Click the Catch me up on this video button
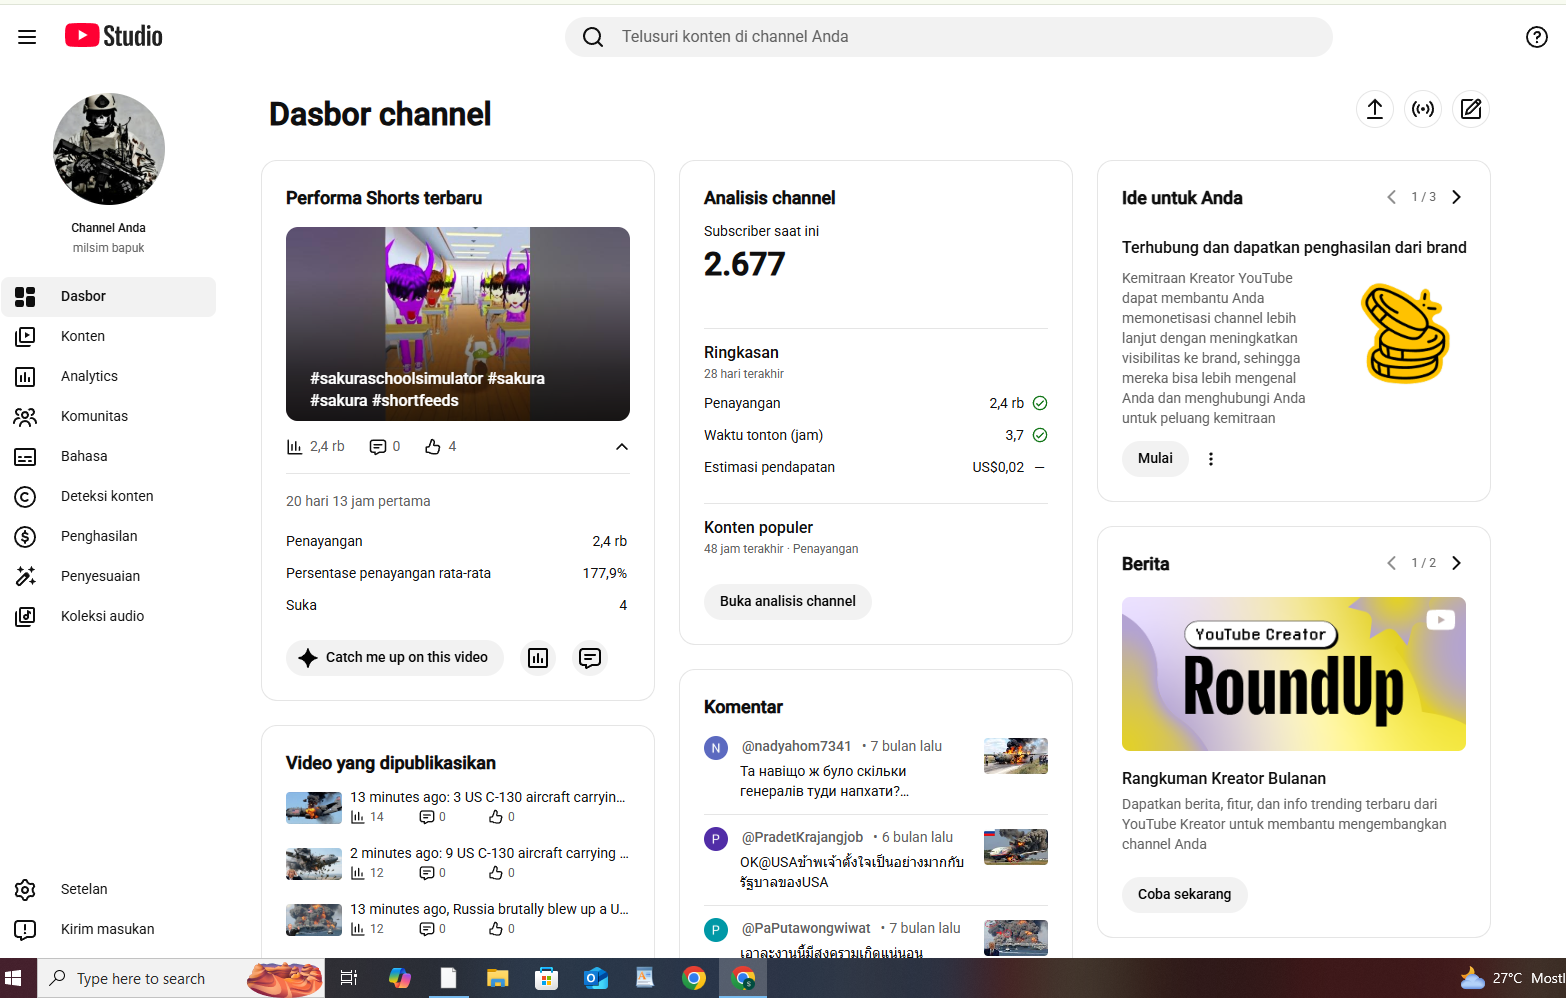 click(395, 658)
